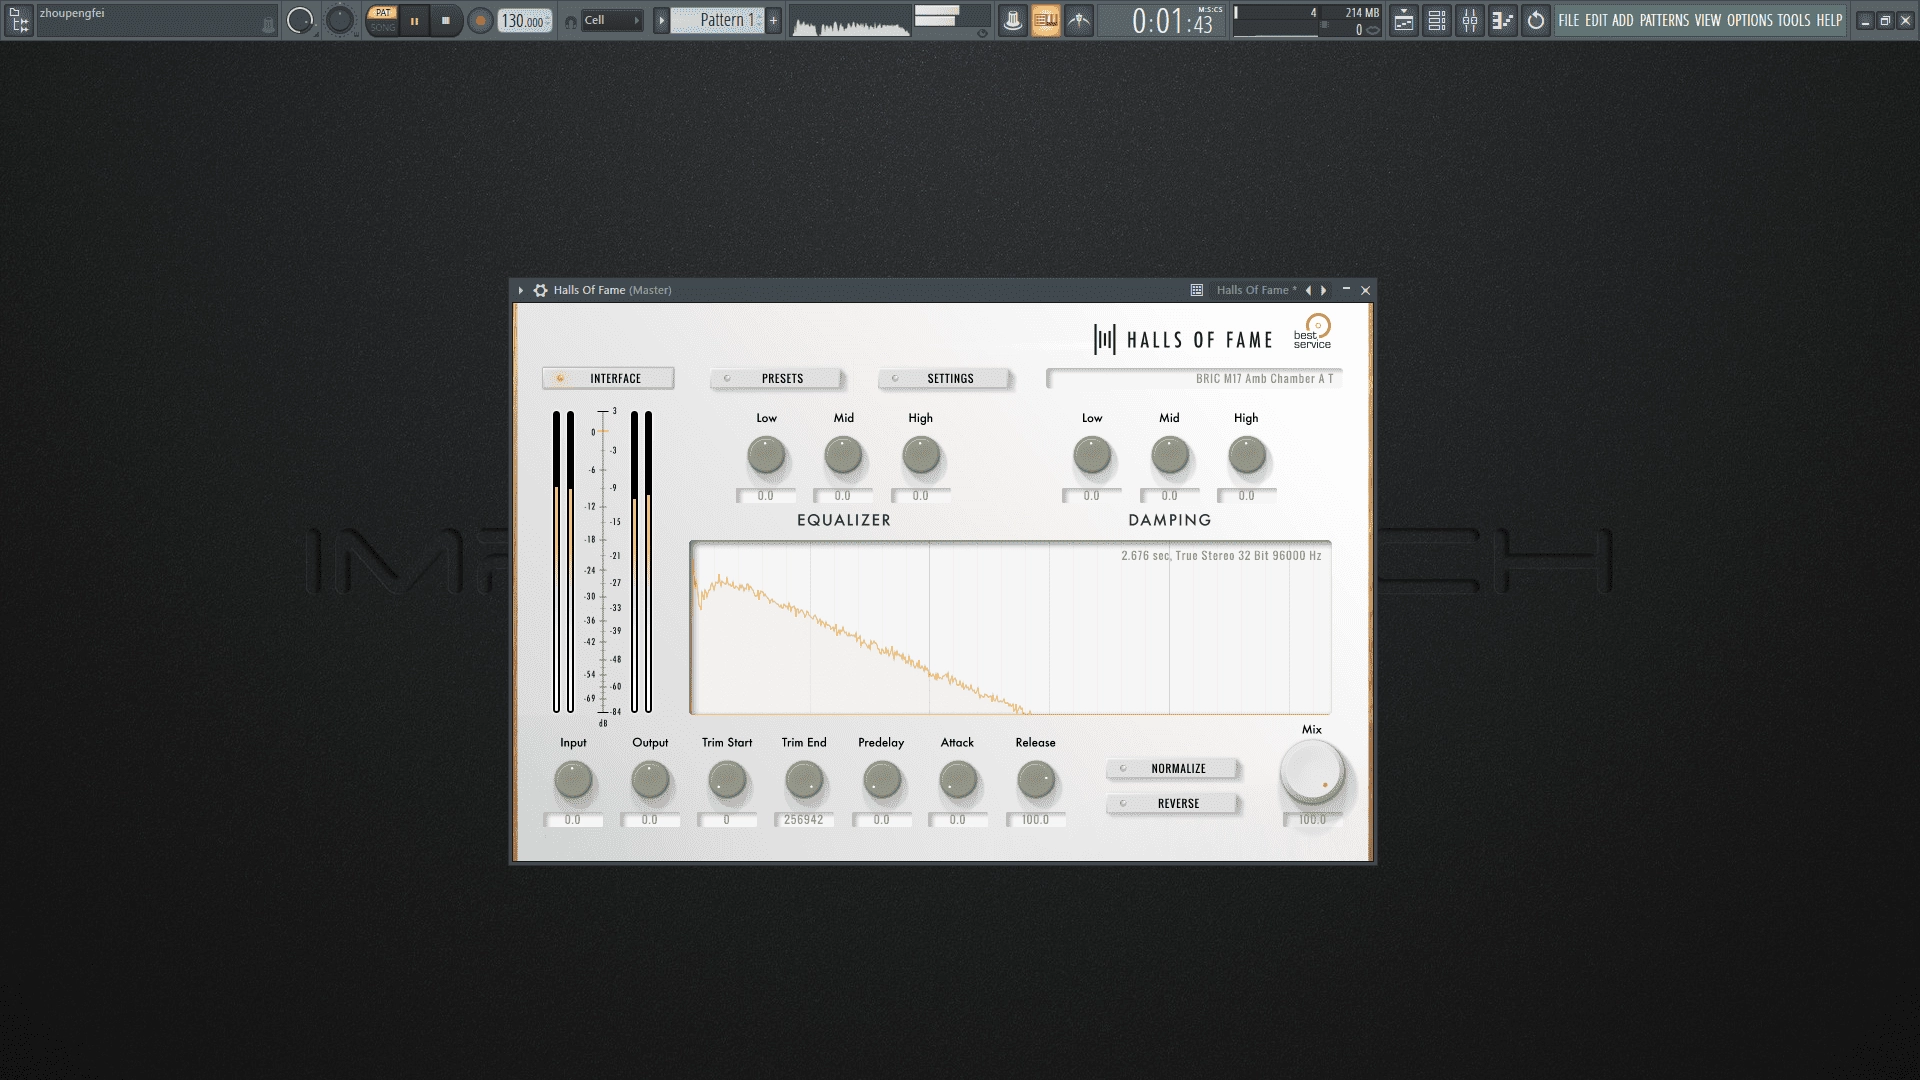The image size is (1920, 1080).
Task: Click the master pitch knob in toolbar
Action: [x=340, y=20]
